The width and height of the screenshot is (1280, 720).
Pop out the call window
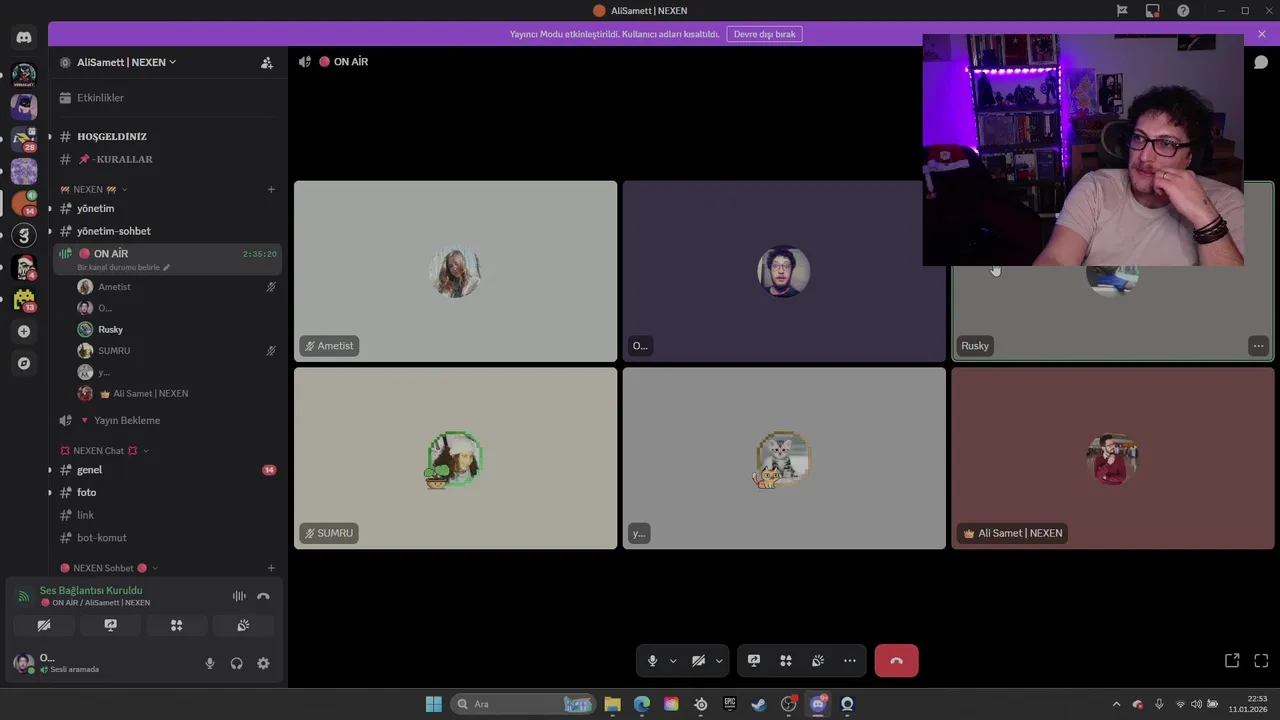pos(1232,661)
